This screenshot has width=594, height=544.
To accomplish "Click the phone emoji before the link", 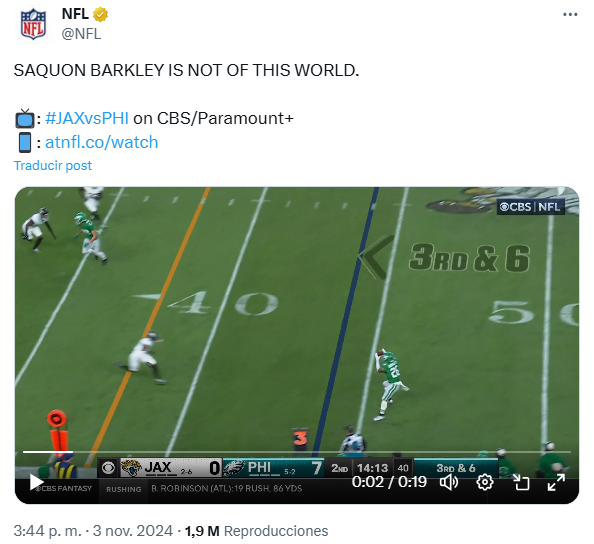I will click(x=25, y=142).
